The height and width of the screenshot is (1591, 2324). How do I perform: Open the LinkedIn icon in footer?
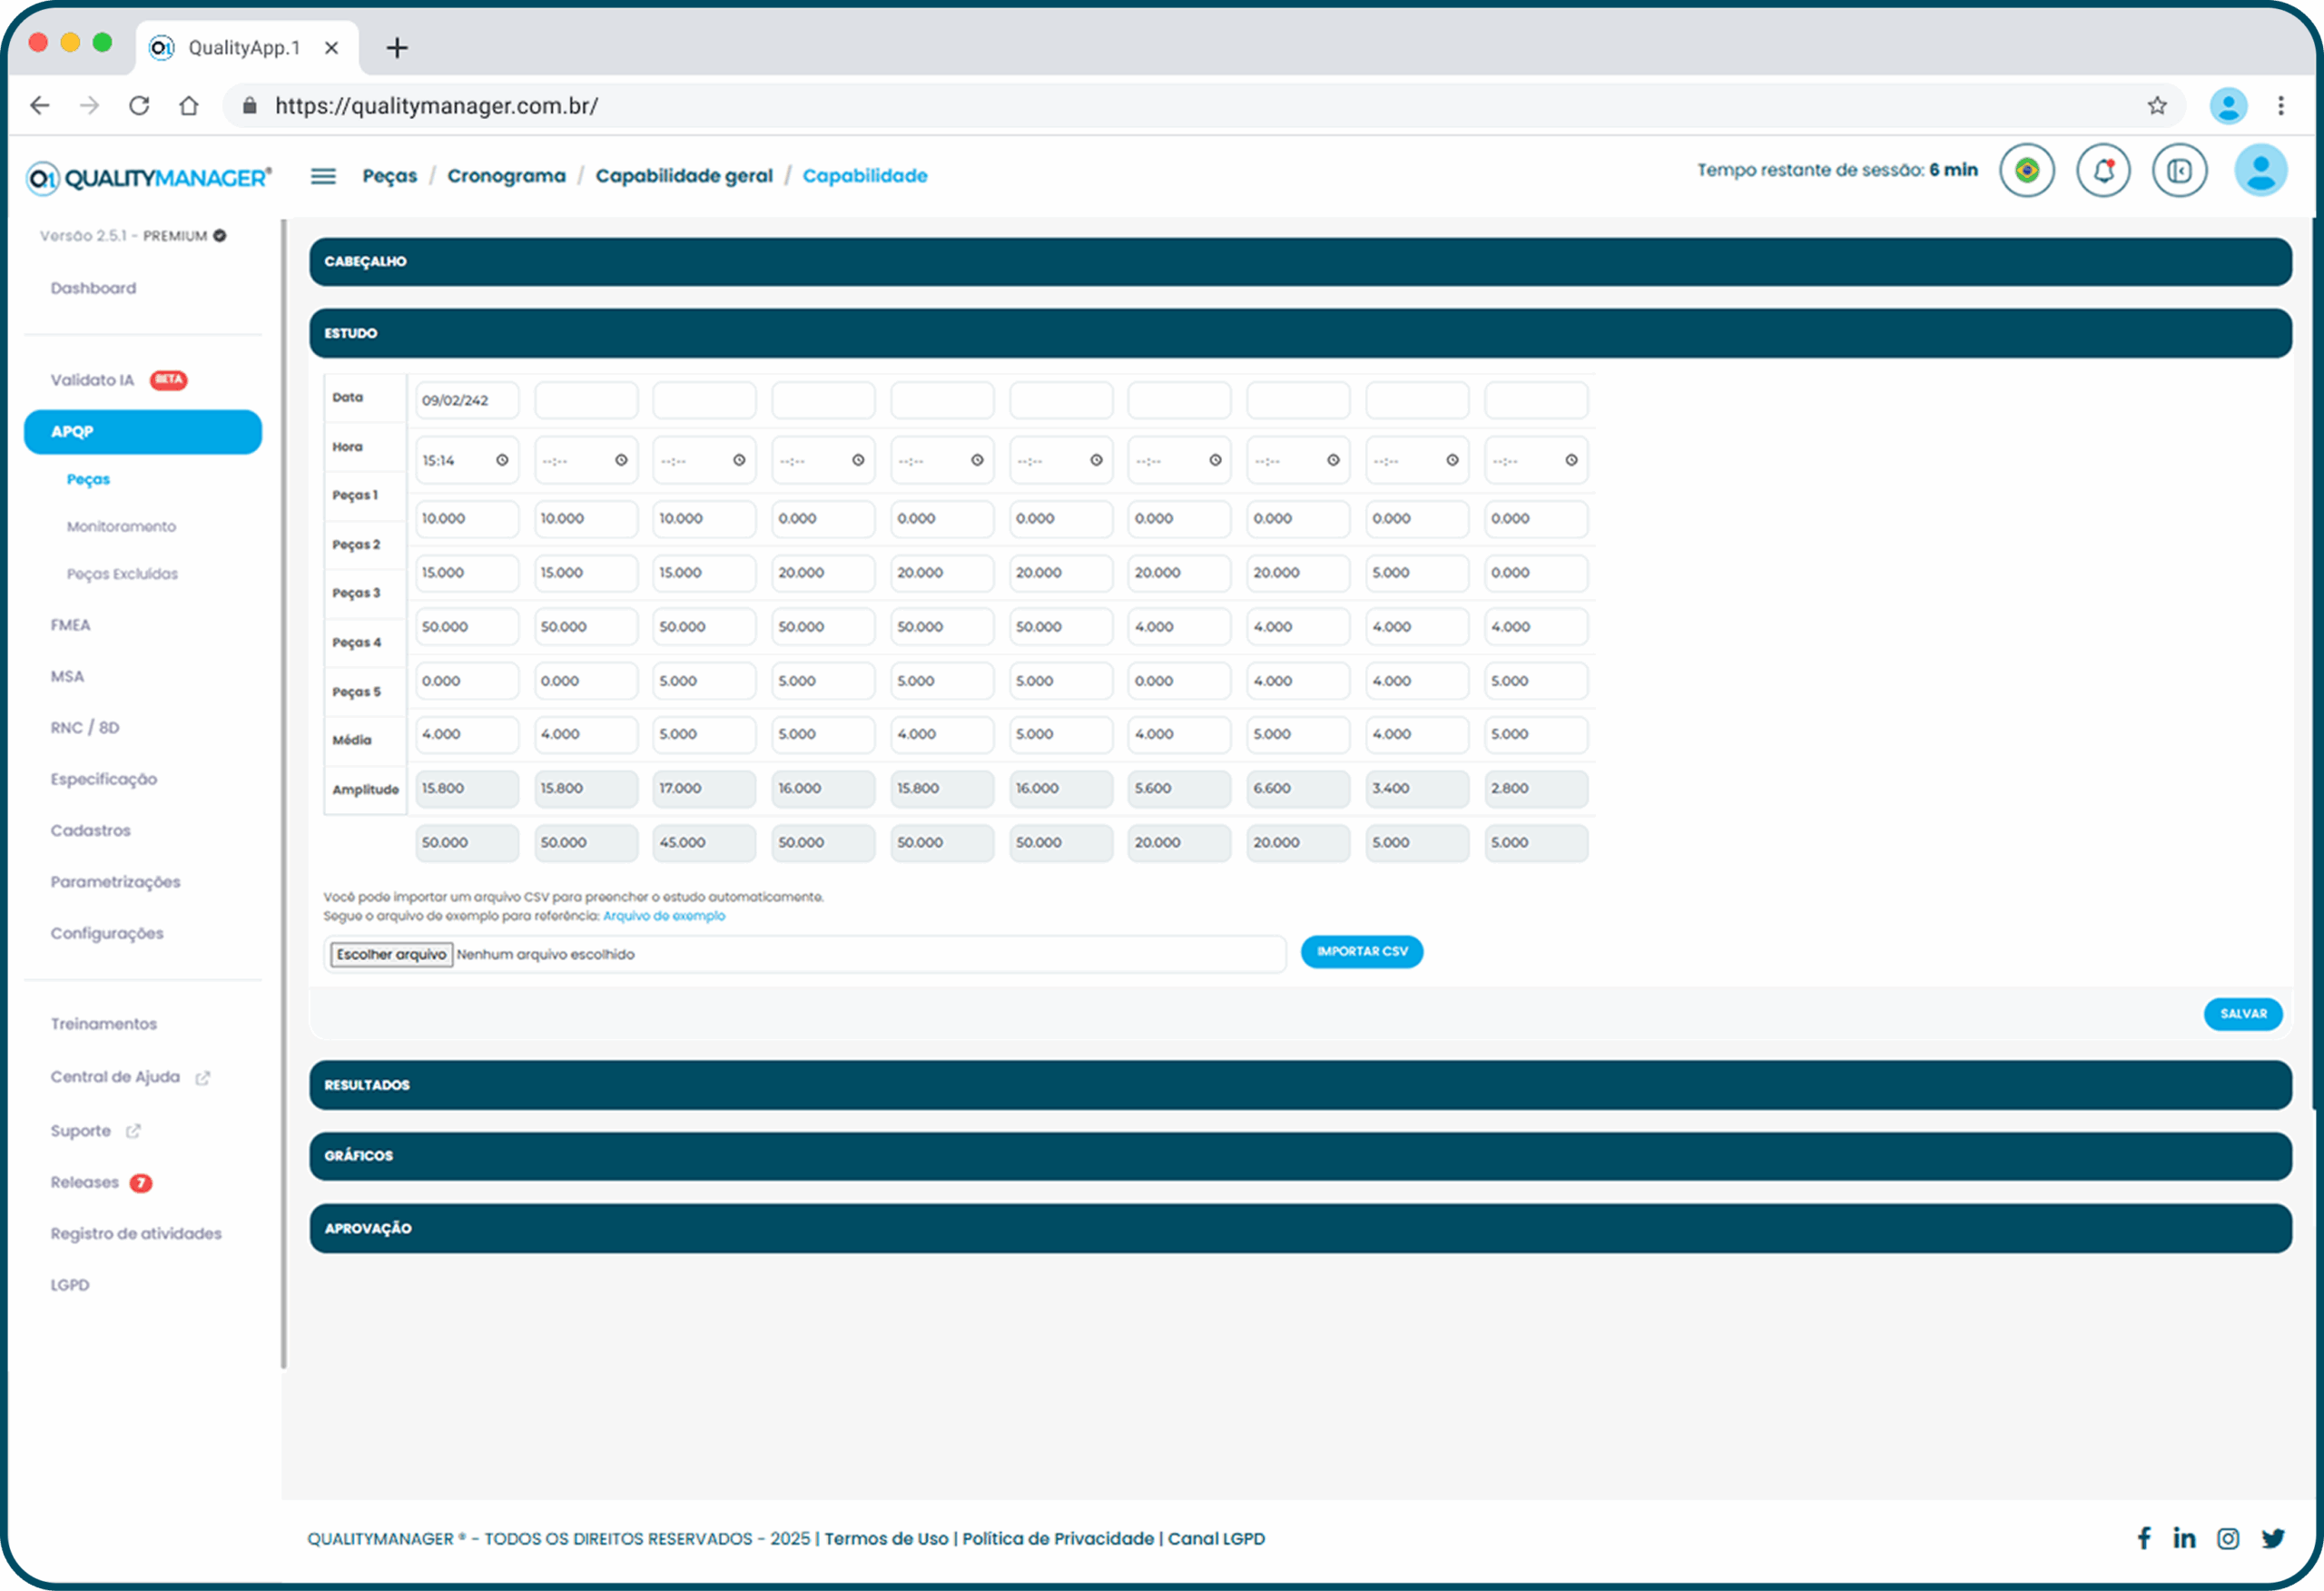click(x=2184, y=1538)
